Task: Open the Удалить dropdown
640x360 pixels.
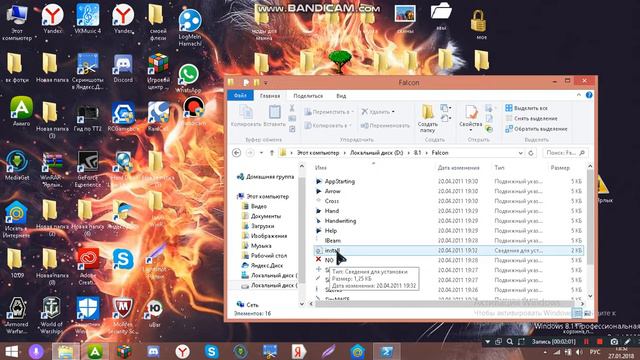Action: coord(378,111)
